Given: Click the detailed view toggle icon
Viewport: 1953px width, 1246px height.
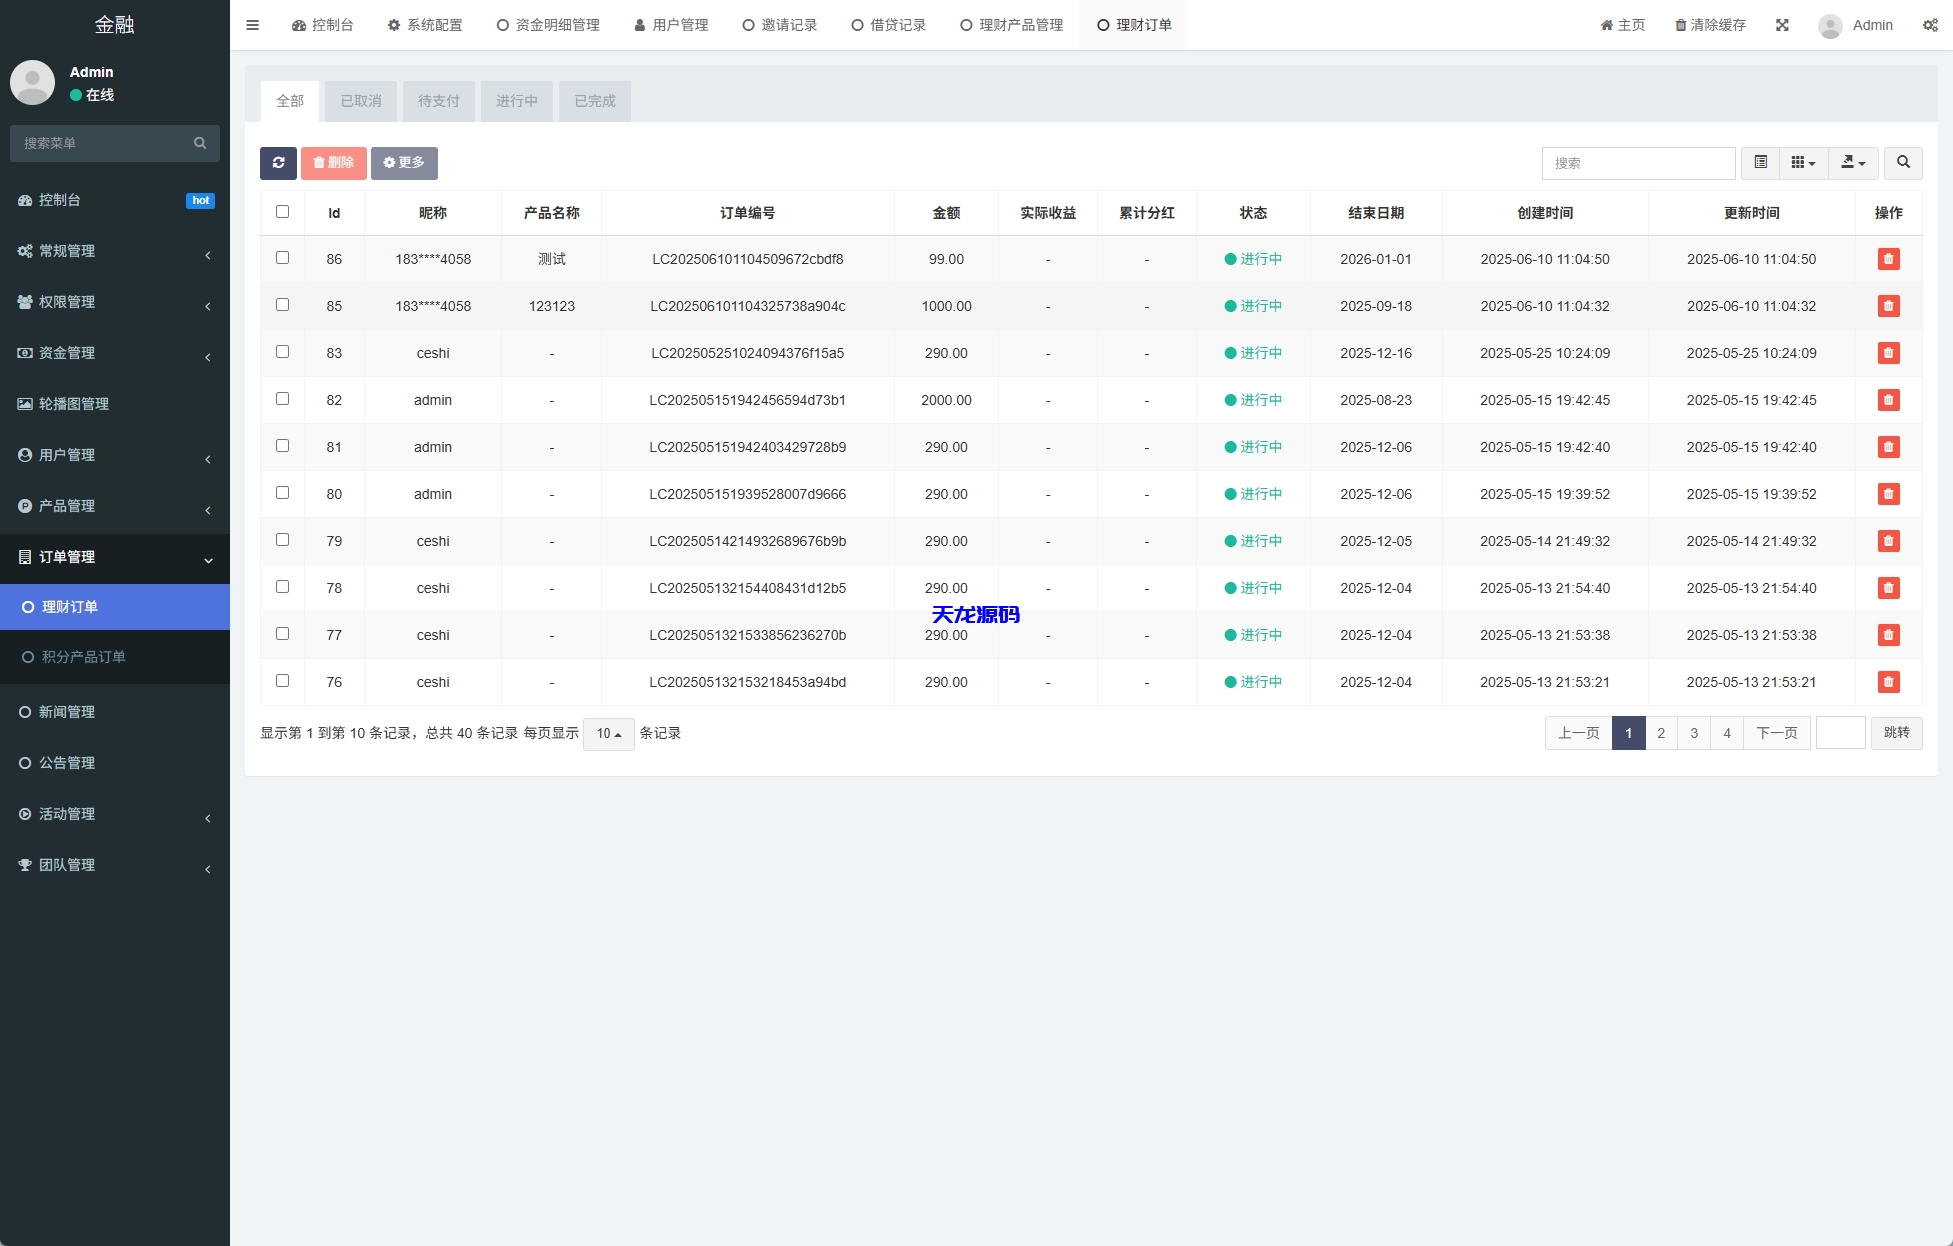Looking at the screenshot, I should click(1761, 163).
